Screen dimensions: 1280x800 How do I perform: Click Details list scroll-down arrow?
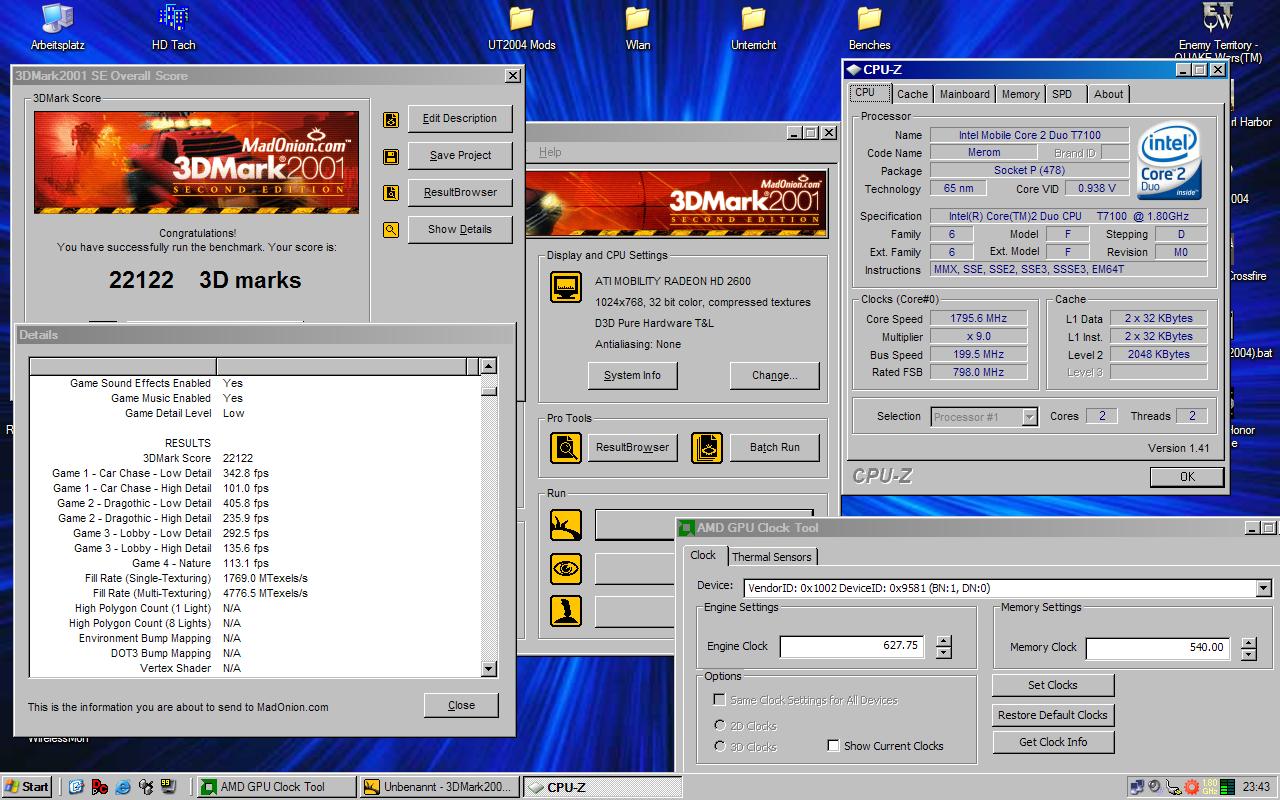[488, 669]
